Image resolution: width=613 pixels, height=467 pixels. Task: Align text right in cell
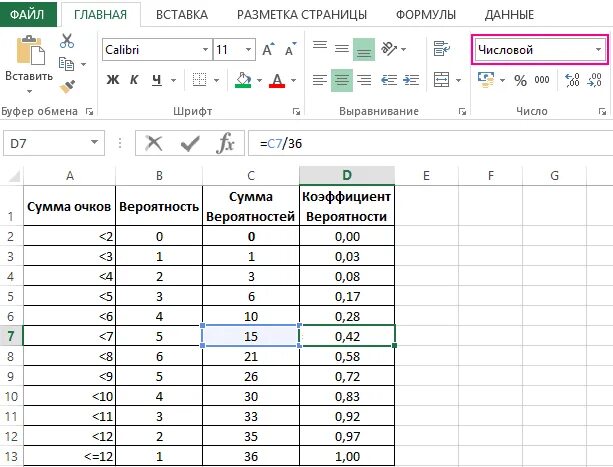tap(364, 80)
